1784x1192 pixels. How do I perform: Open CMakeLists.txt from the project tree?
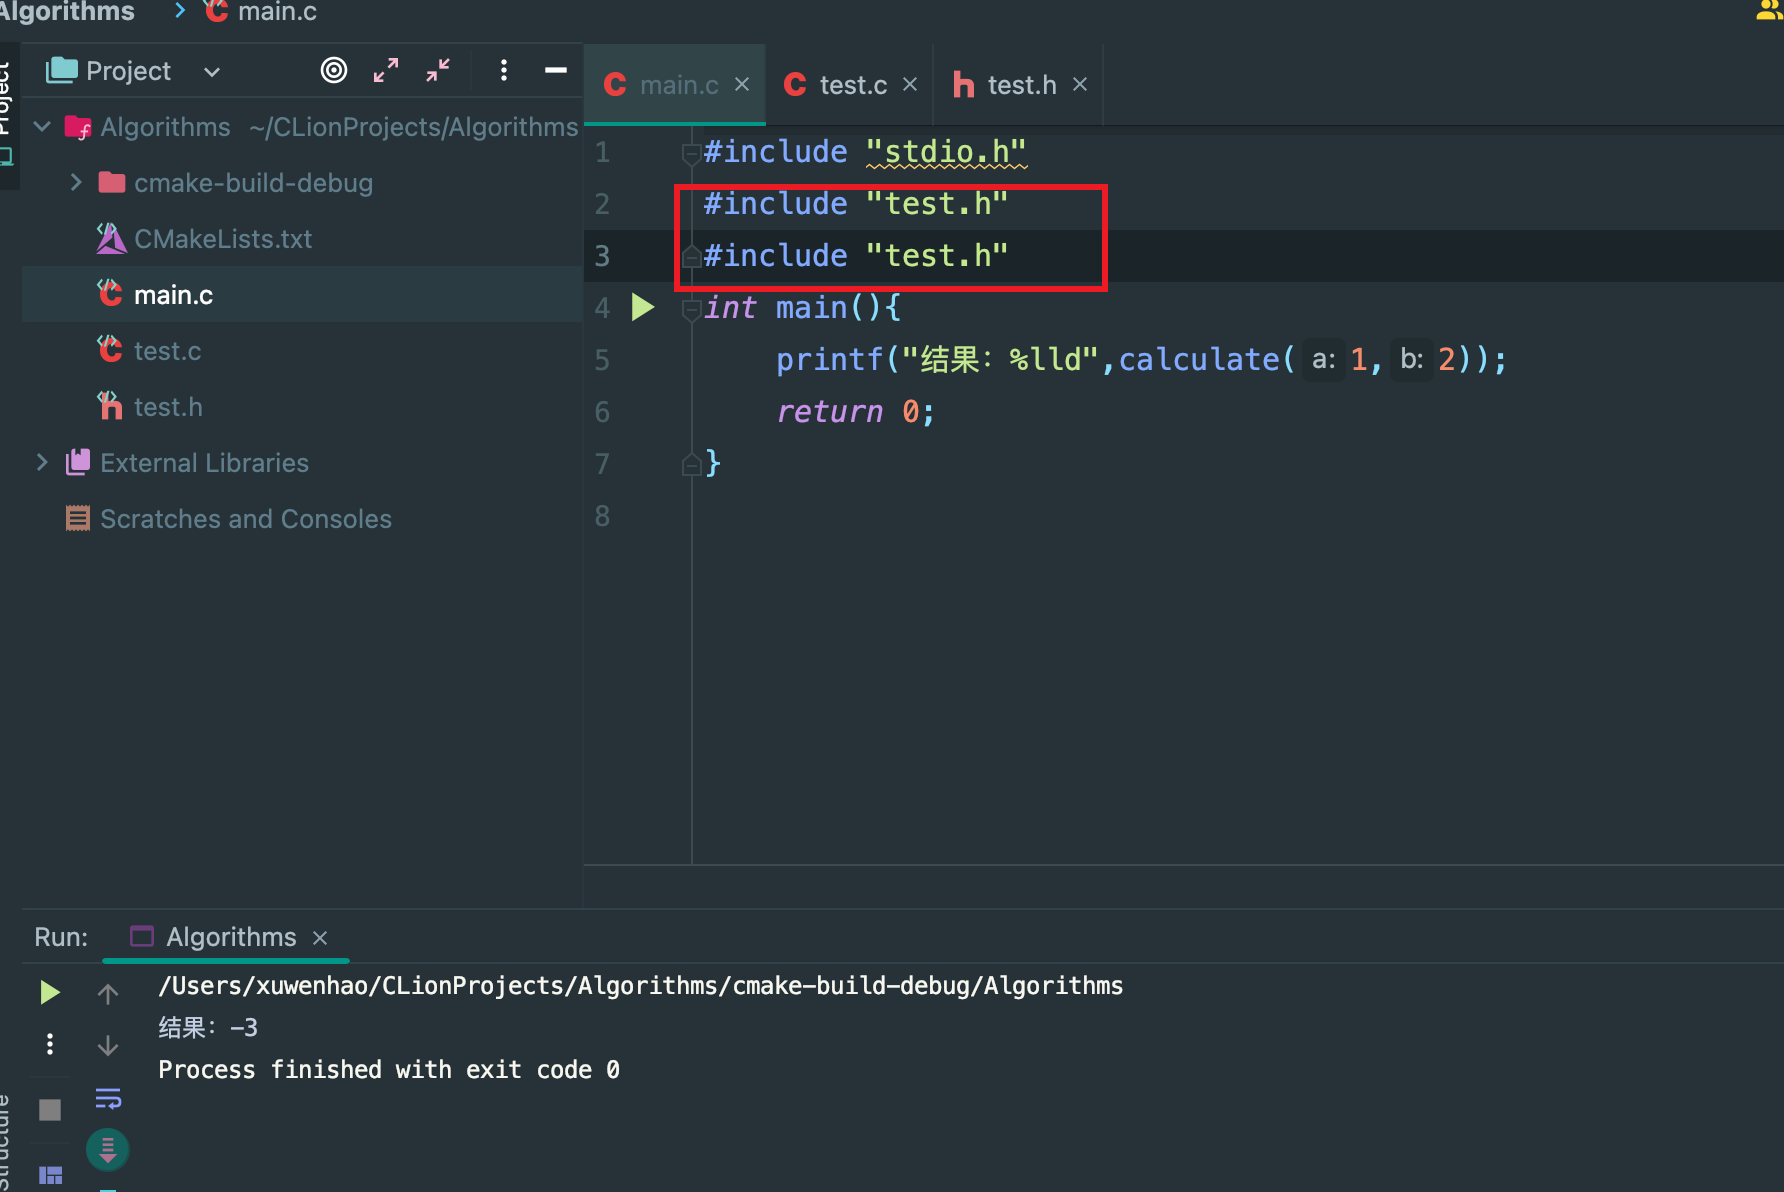pyautogui.click(x=222, y=239)
